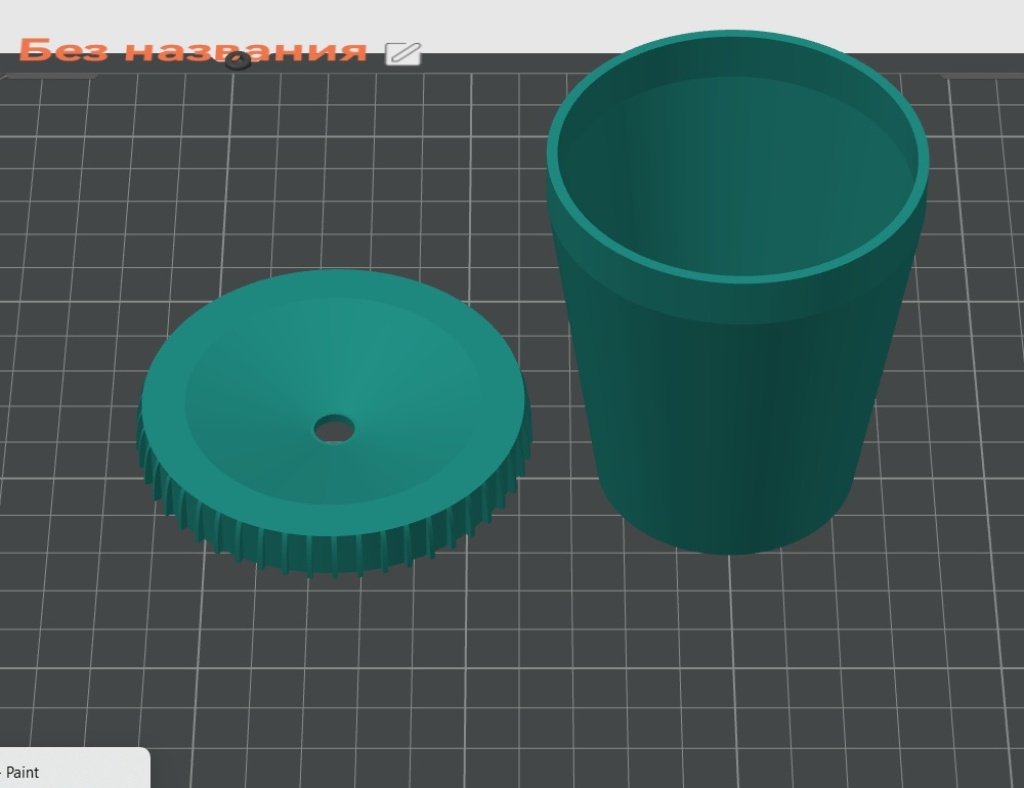Click the build plate corner marker at top right

click(x=982, y=75)
